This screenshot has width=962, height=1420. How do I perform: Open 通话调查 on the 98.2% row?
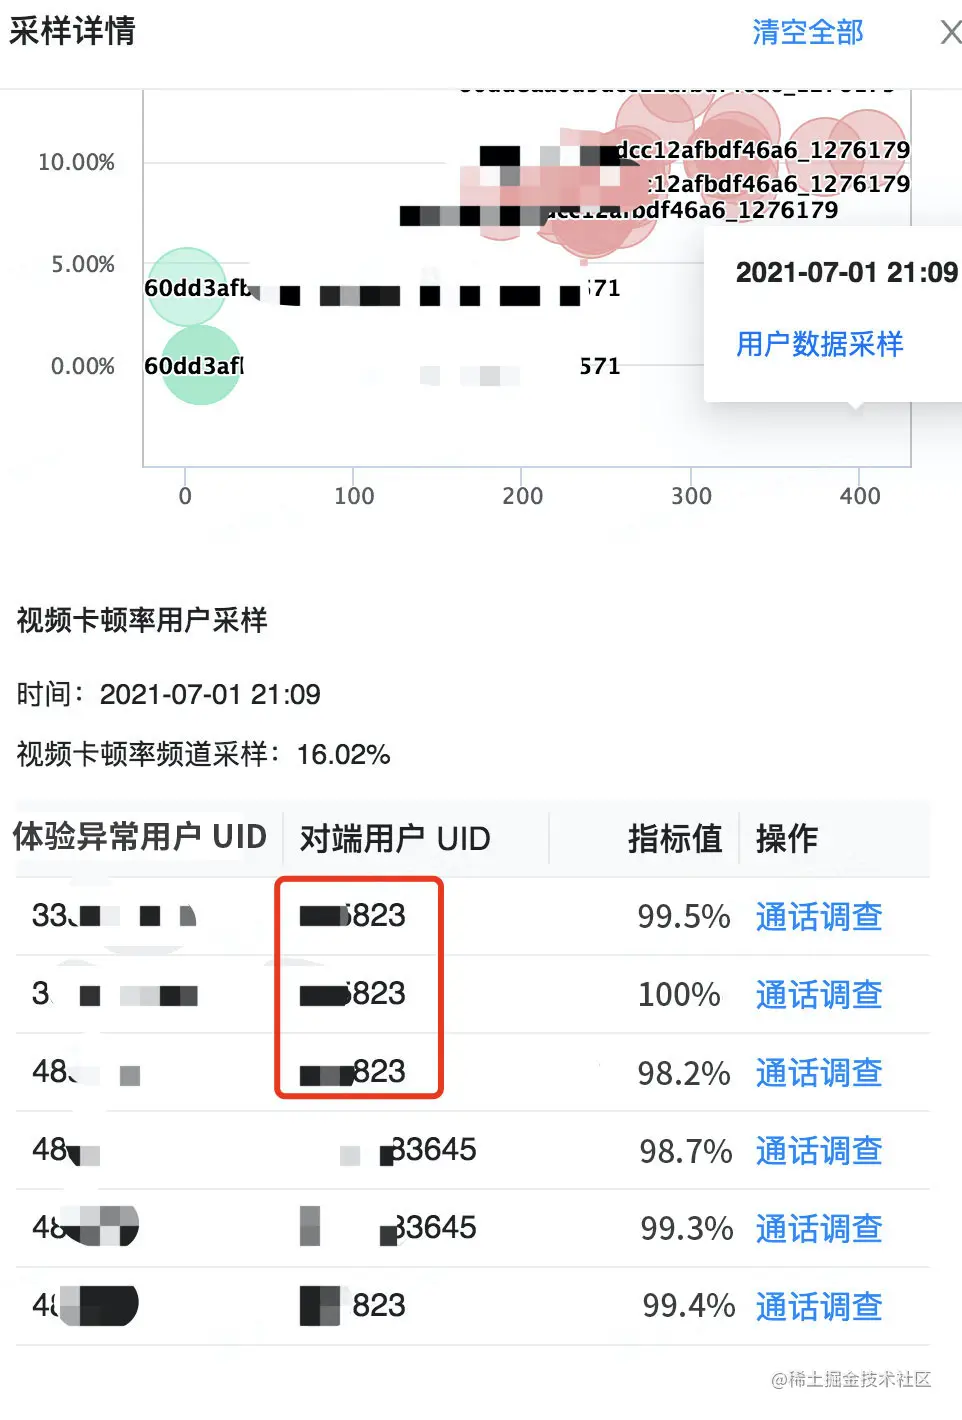(819, 1074)
